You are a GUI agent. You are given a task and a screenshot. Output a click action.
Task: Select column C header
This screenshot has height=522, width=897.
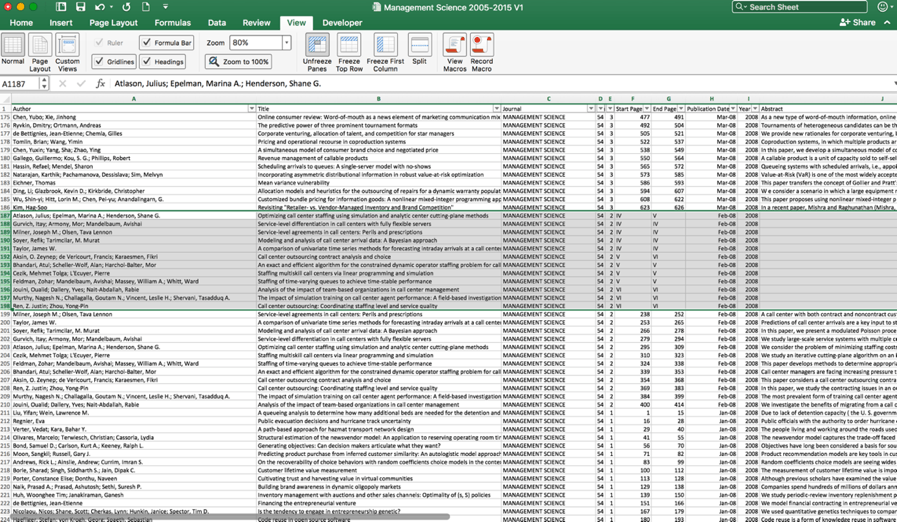[549, 99]
